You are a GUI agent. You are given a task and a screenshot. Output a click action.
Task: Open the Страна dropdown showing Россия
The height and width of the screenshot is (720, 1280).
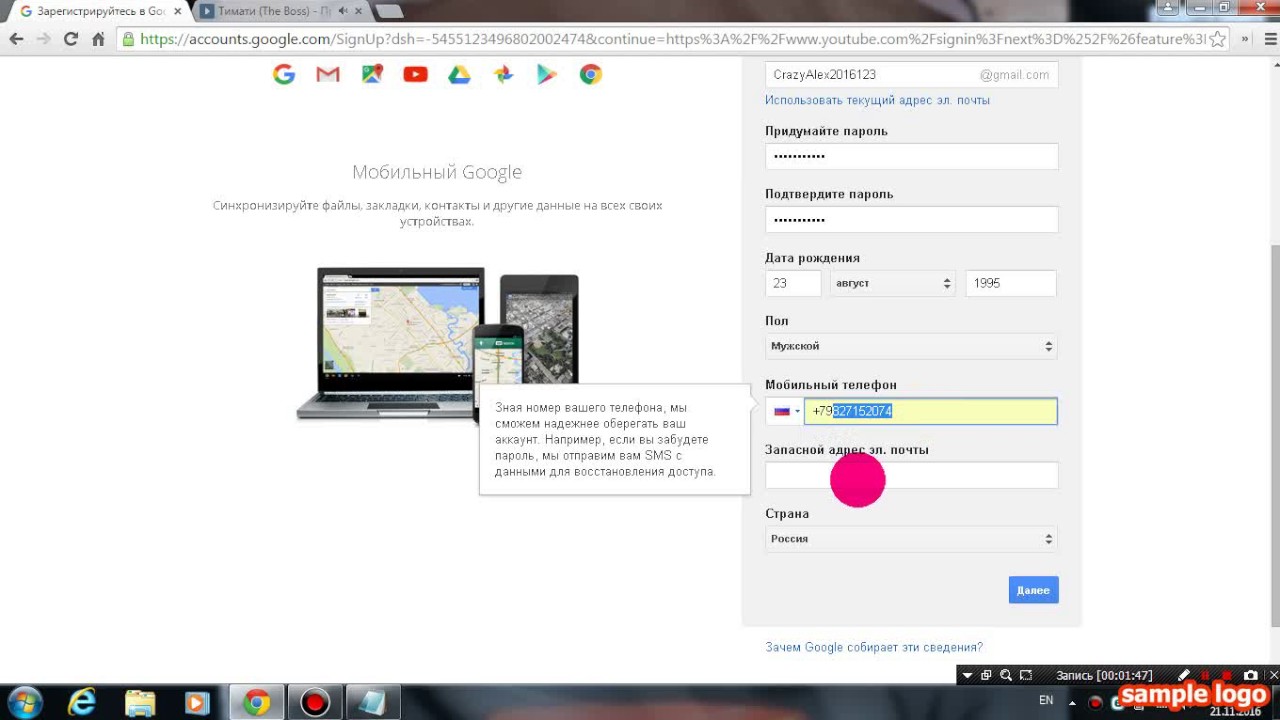(911, 539)
